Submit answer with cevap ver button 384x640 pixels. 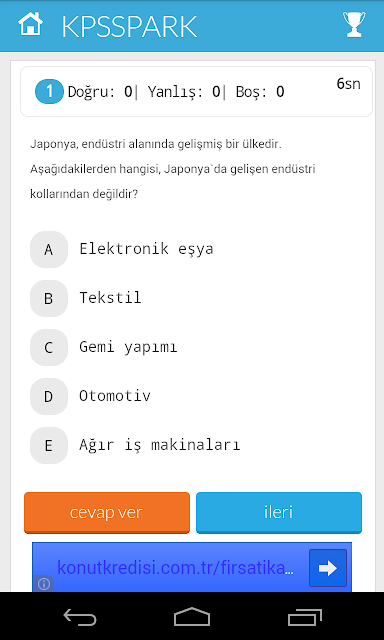pyautogui.click(x=107, y=513)
